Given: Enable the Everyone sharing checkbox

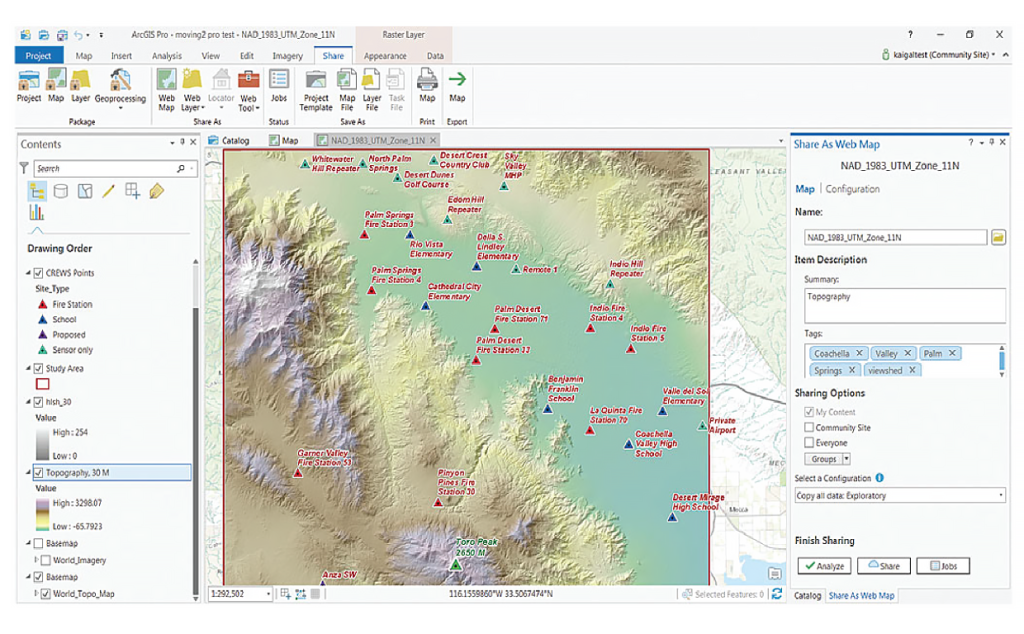Looking at the screenshot, I should pos(809,442).
